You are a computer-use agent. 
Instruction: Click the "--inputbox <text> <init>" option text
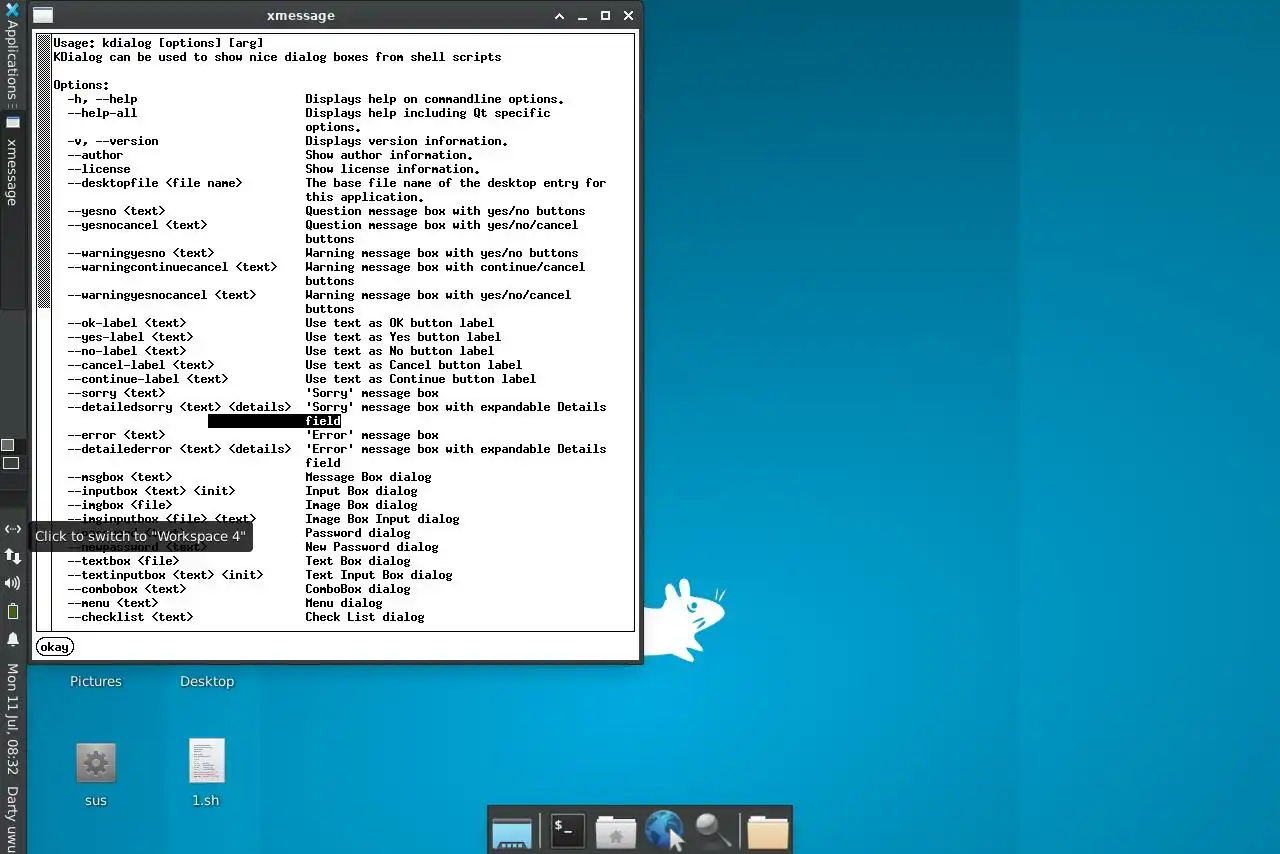tap(151, 491)
